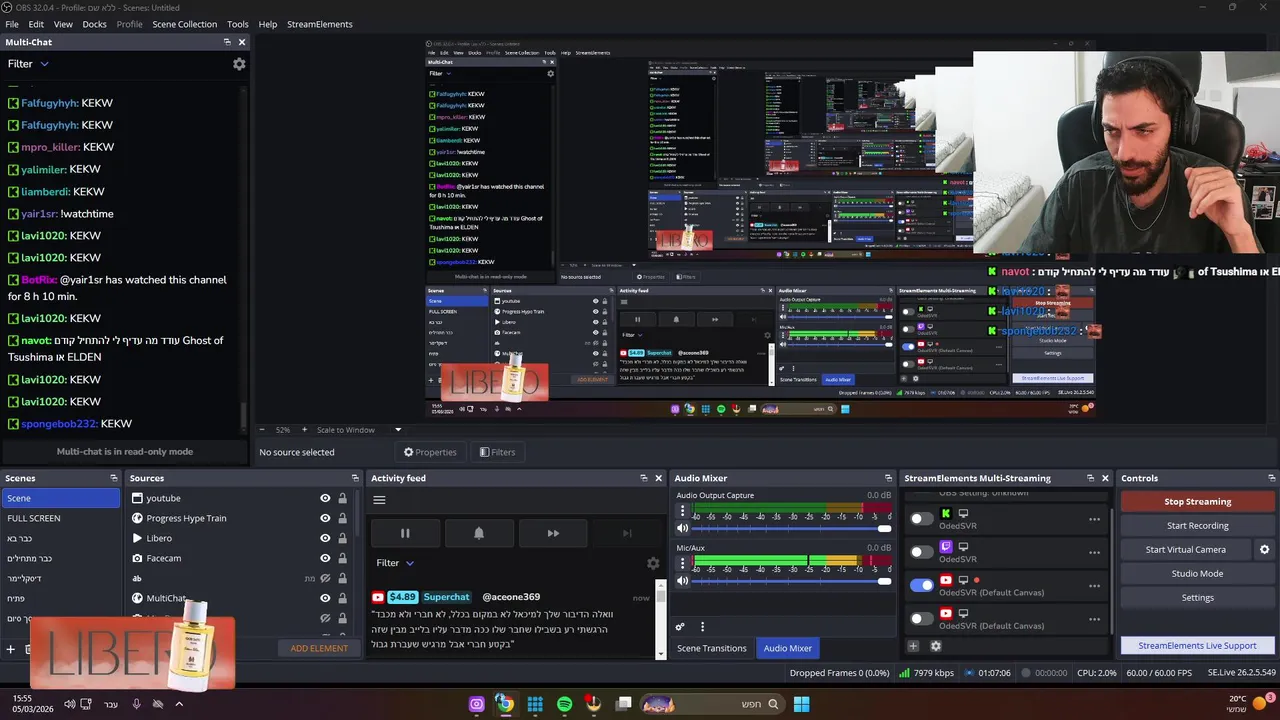Open the Scene Collection menu
Screen dimensions: 1280x720
[184, 24]
